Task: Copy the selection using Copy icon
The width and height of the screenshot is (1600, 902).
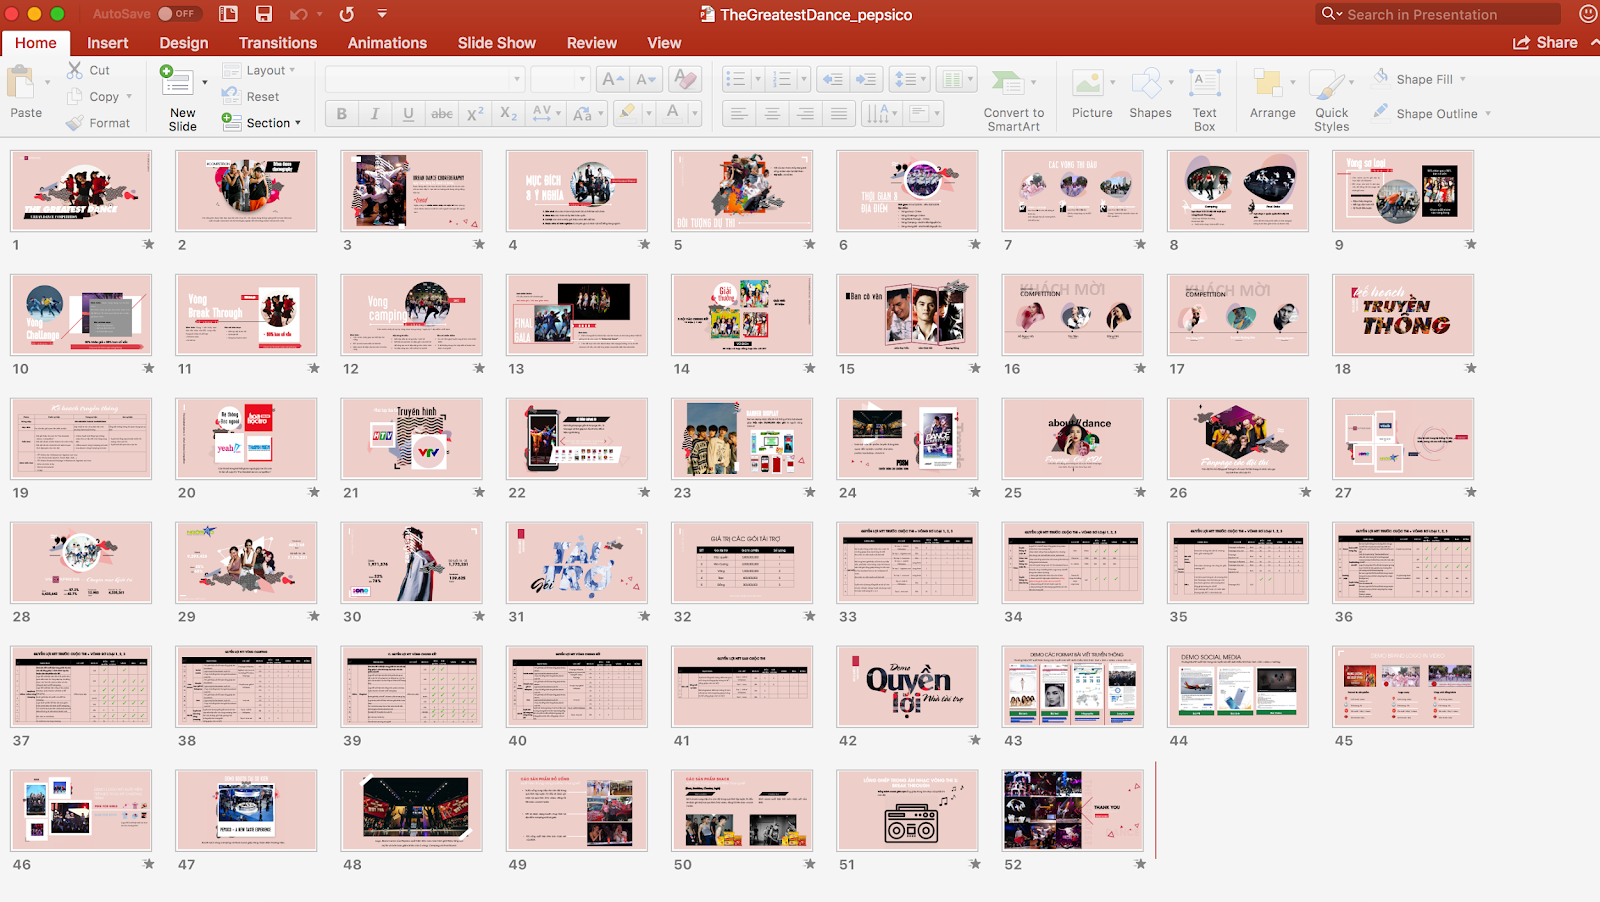Action: tap(75, 96)
